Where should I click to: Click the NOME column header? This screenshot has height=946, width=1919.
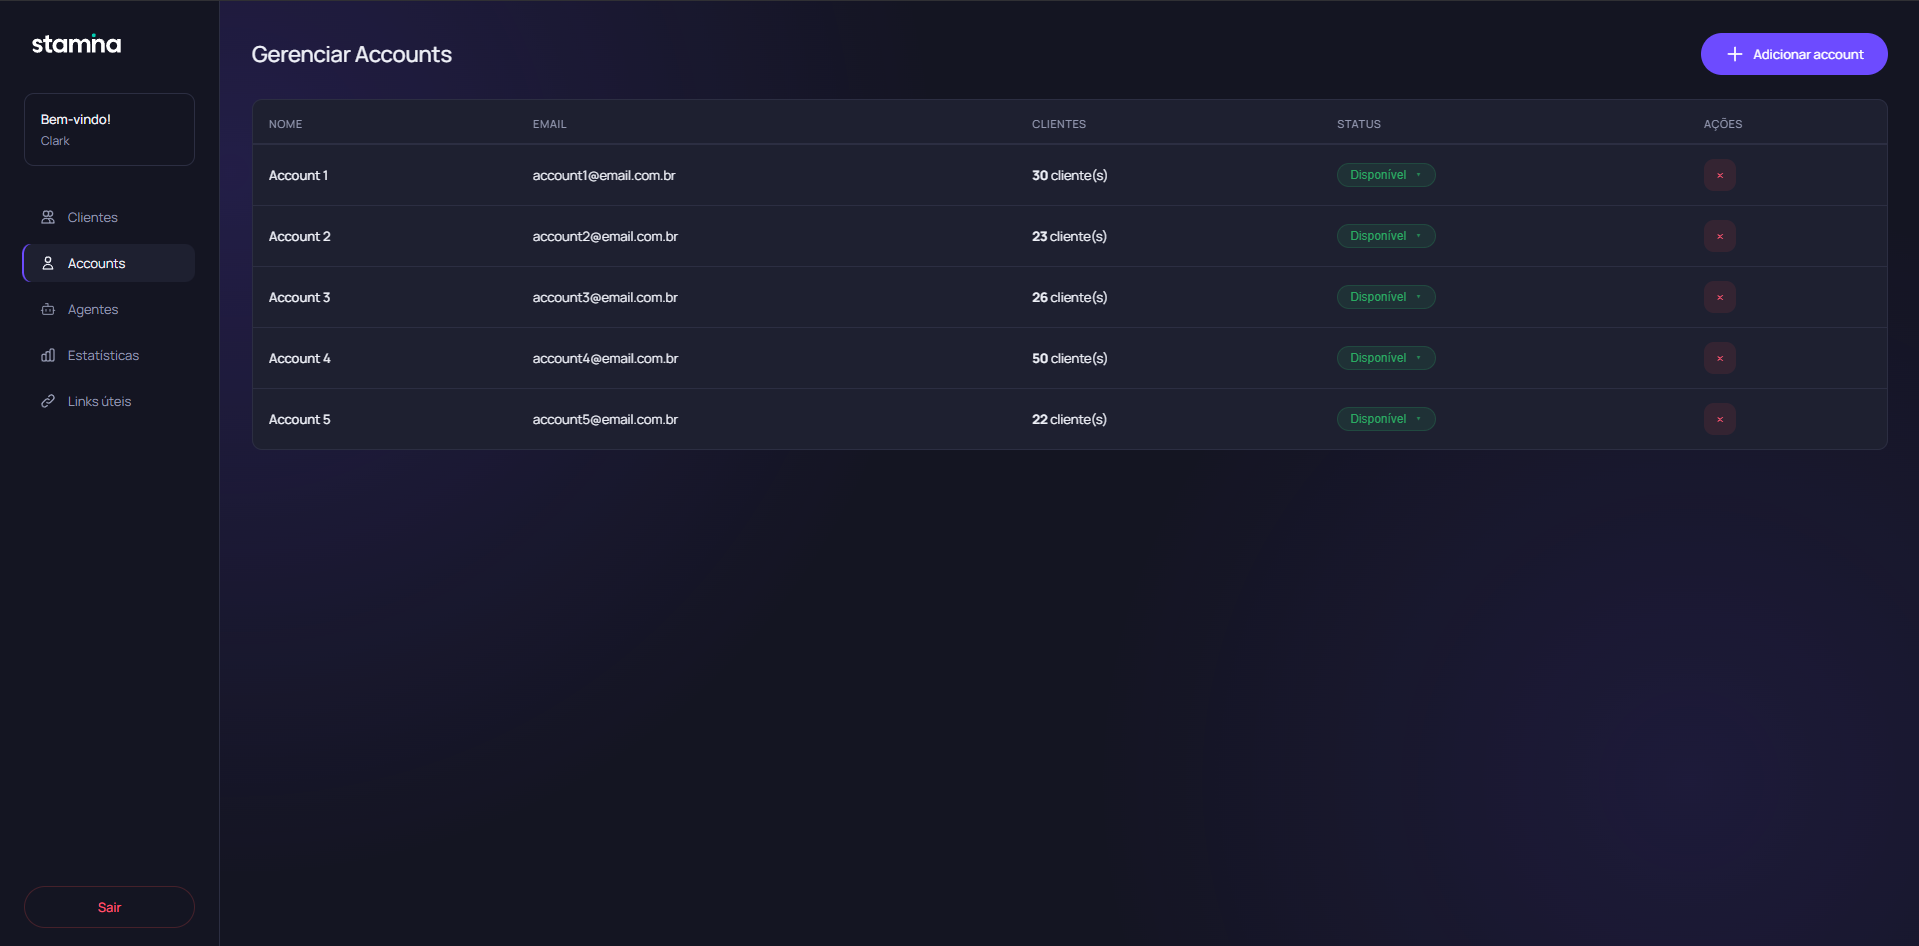[285, 124]
